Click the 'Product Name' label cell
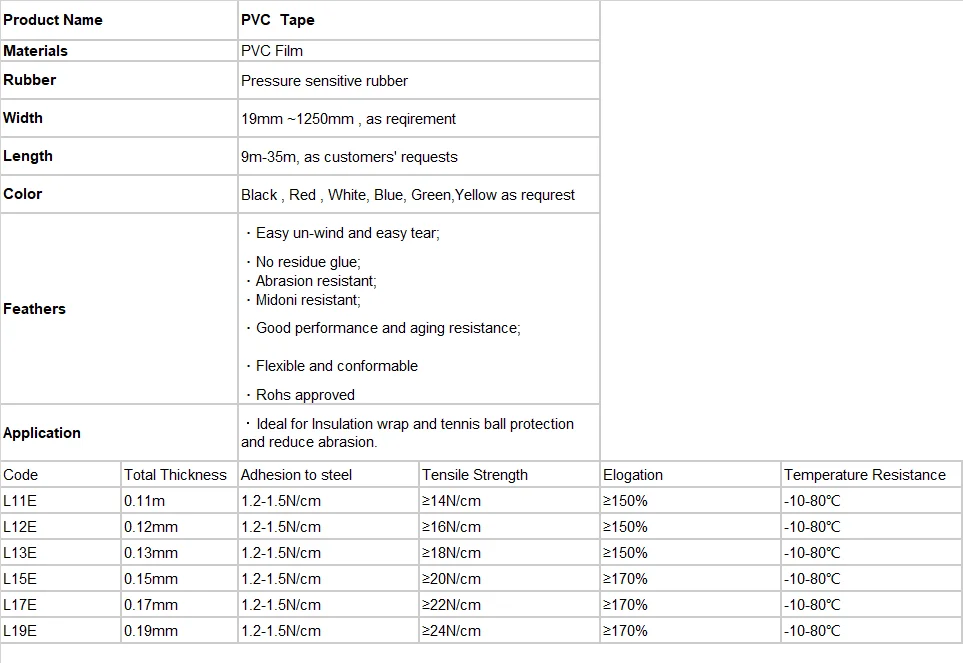 pyautogui.click(x=53, y=20)
